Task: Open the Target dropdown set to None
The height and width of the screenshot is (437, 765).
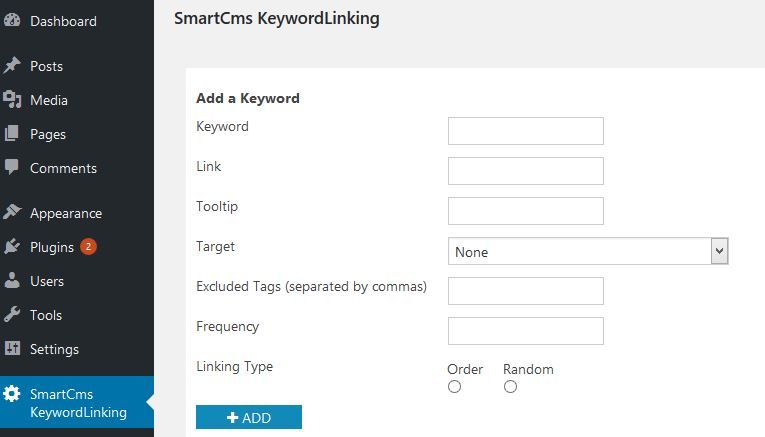Action: (588, 252)
